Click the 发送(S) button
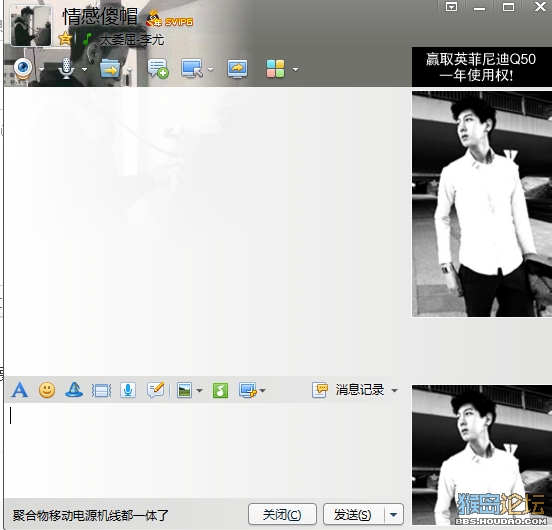552x530 pixels. pos(353,515)
